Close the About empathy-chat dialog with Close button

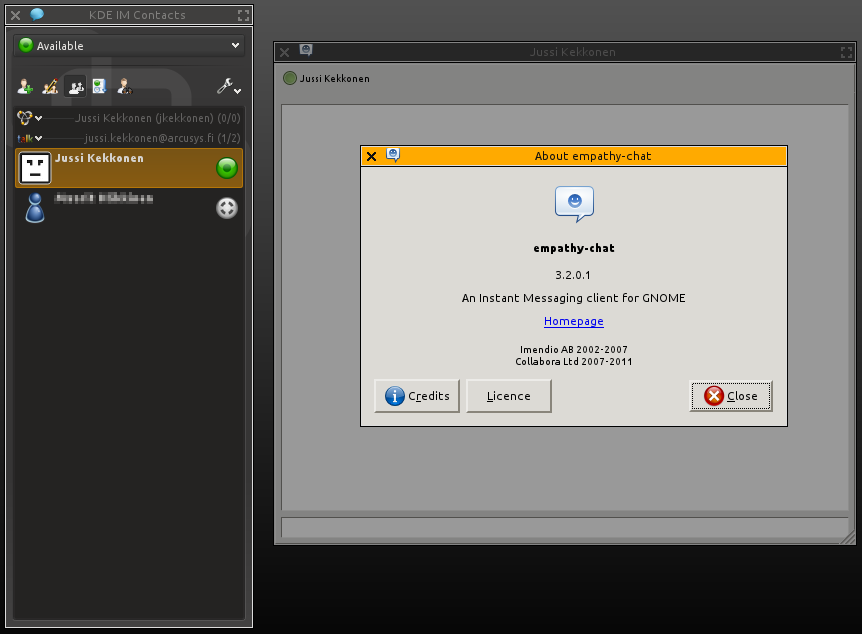pos(731,396)
